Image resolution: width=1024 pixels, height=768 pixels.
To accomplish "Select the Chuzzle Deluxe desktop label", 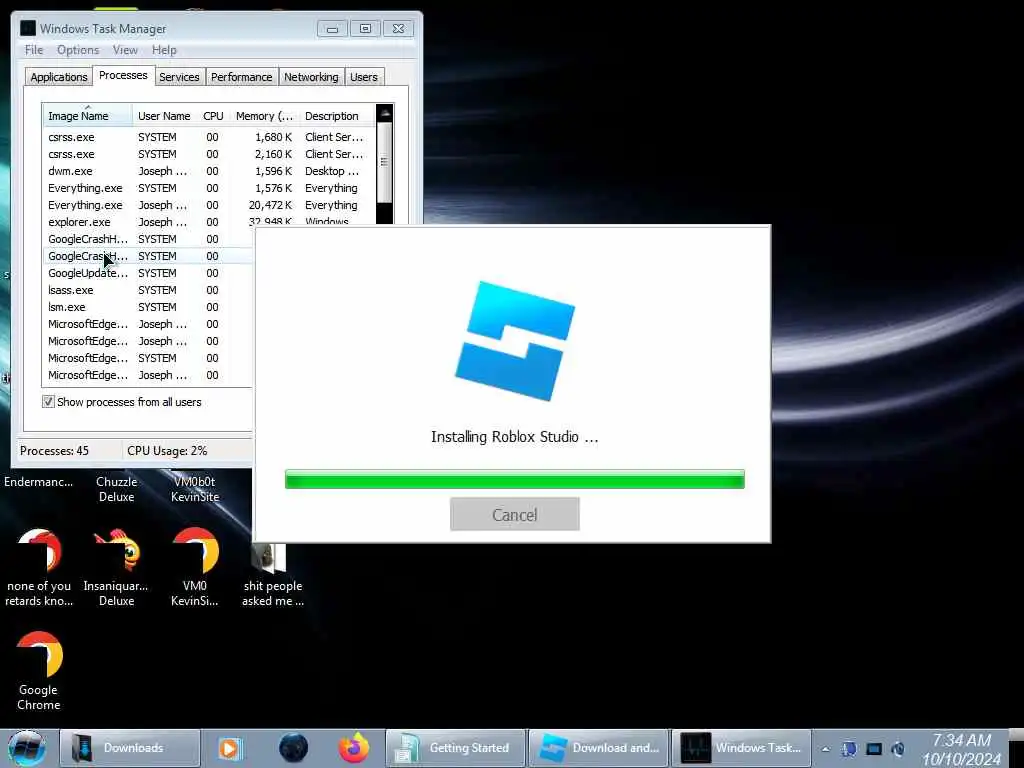I will click(x=116, y=489).
